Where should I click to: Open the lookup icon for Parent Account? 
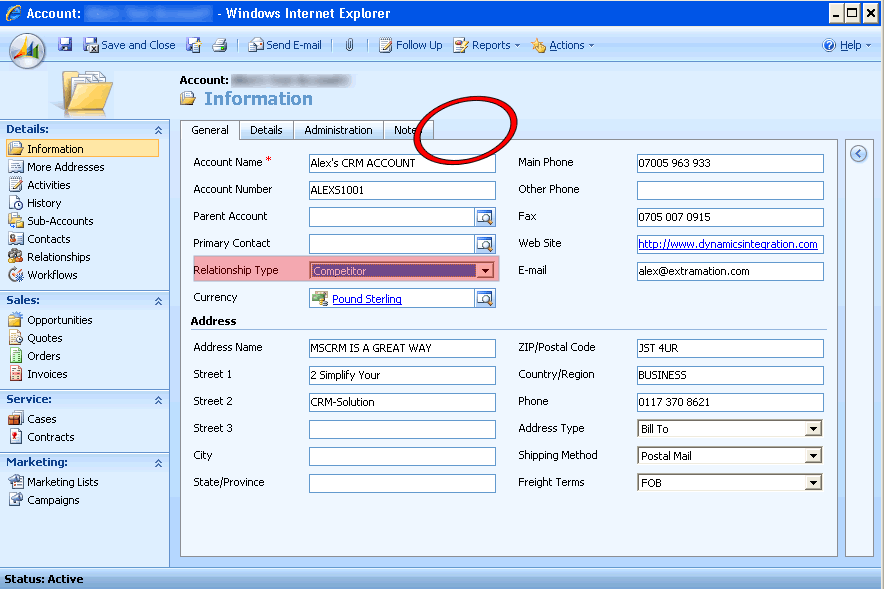pyautogui.click(x=484, y=217)
